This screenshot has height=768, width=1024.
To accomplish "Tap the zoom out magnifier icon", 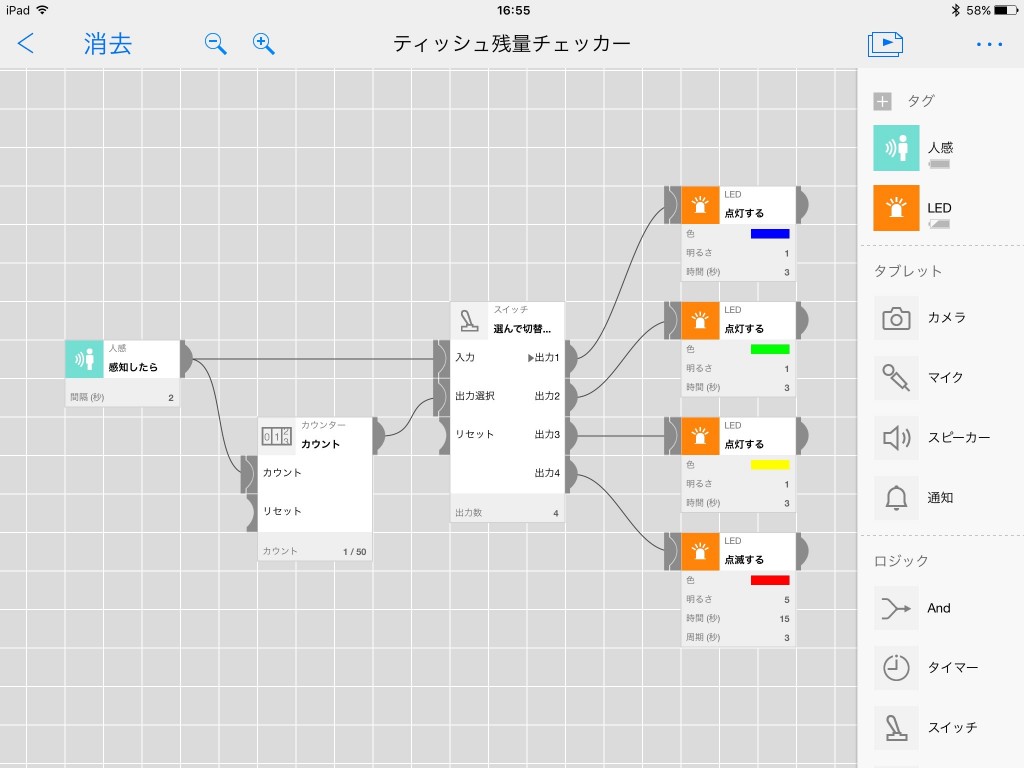I will (x=216, y=44).
